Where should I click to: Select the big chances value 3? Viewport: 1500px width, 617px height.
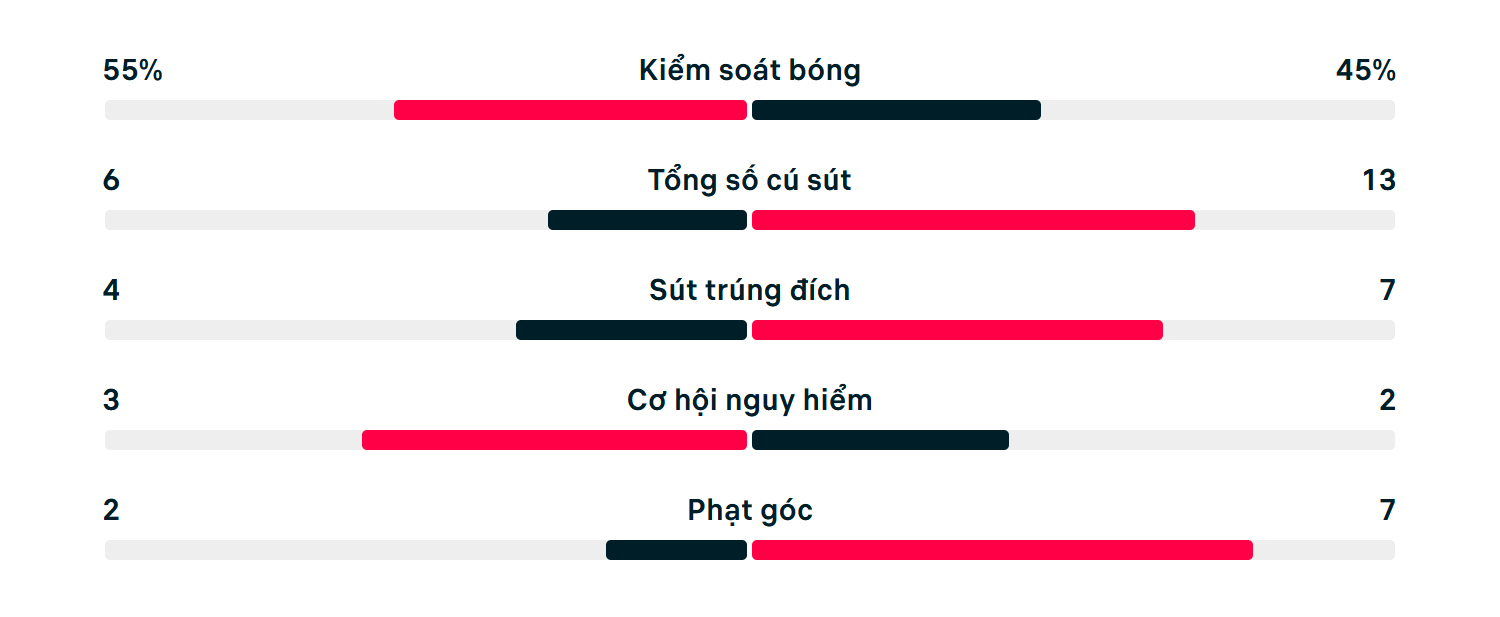[111, 401]
